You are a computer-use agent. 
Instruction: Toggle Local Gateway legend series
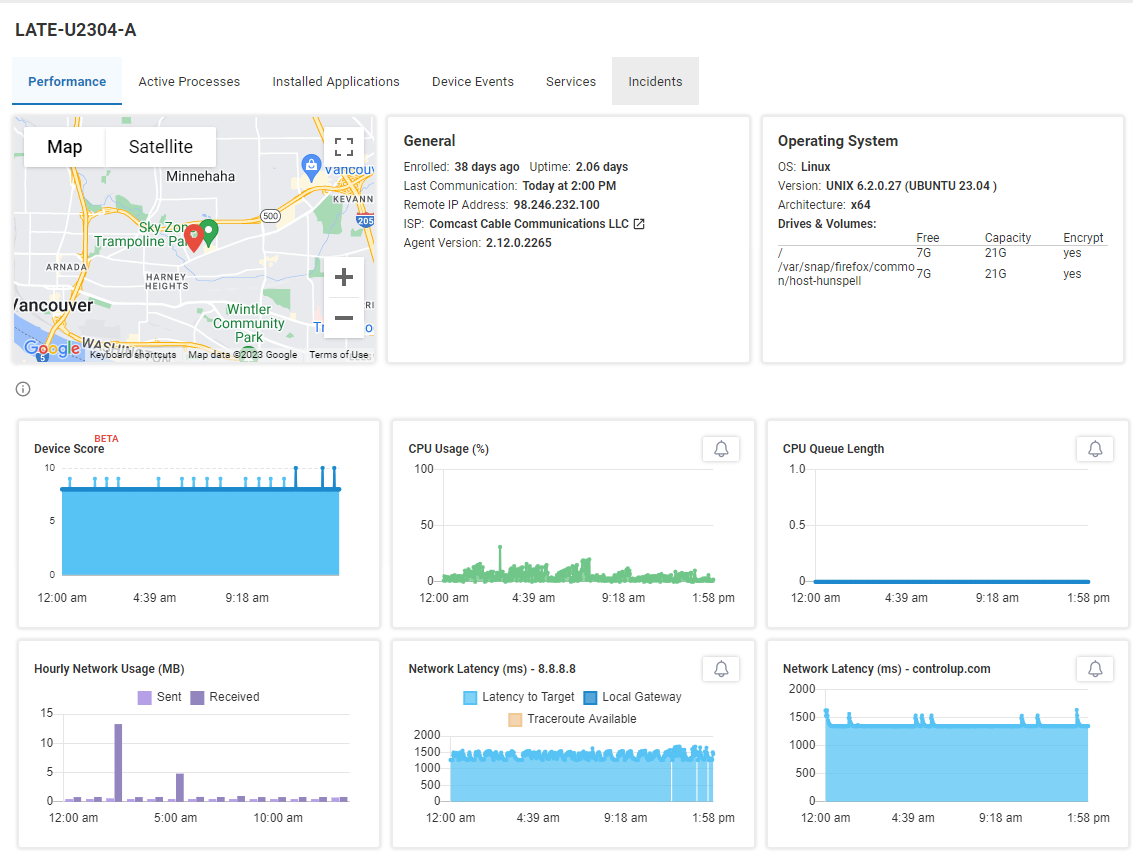pos(632,697)
